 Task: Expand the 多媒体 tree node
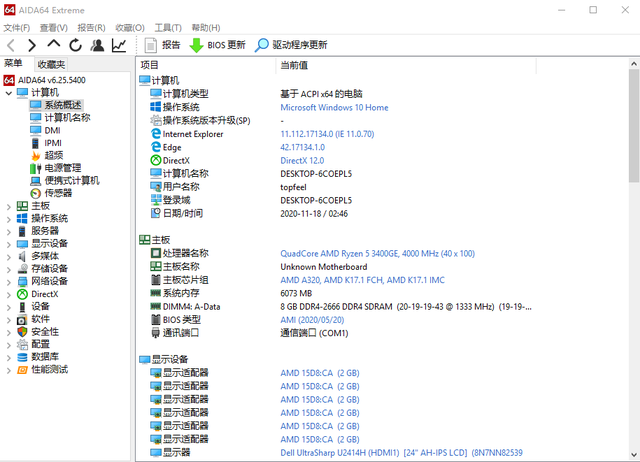9,257
